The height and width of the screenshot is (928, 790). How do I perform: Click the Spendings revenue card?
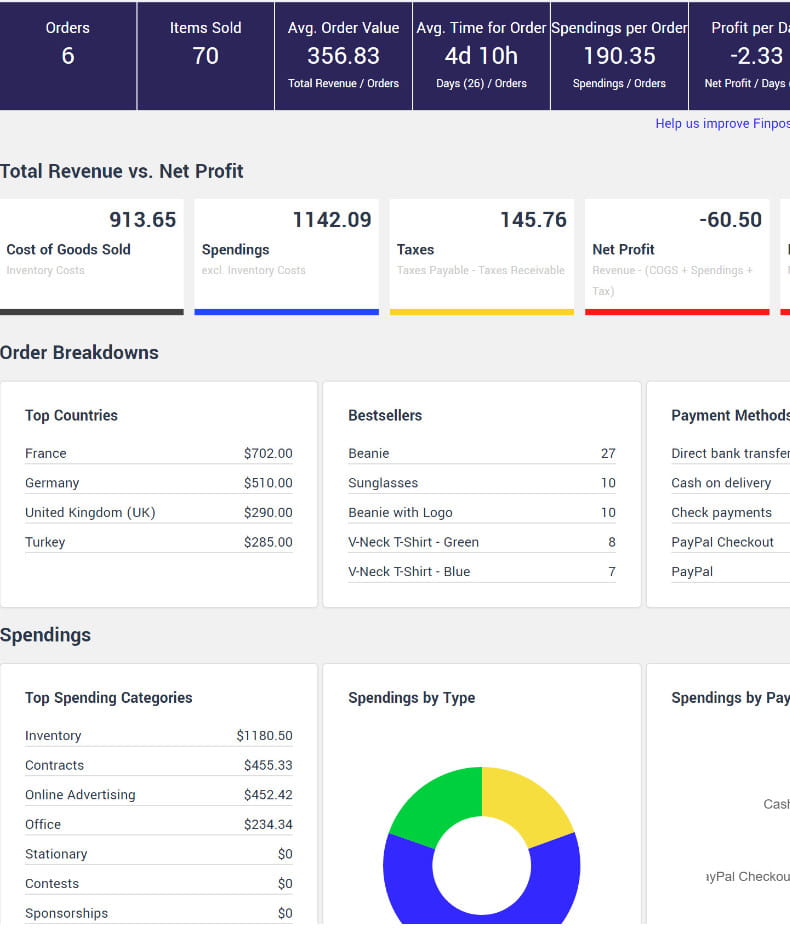pos(286,256)
